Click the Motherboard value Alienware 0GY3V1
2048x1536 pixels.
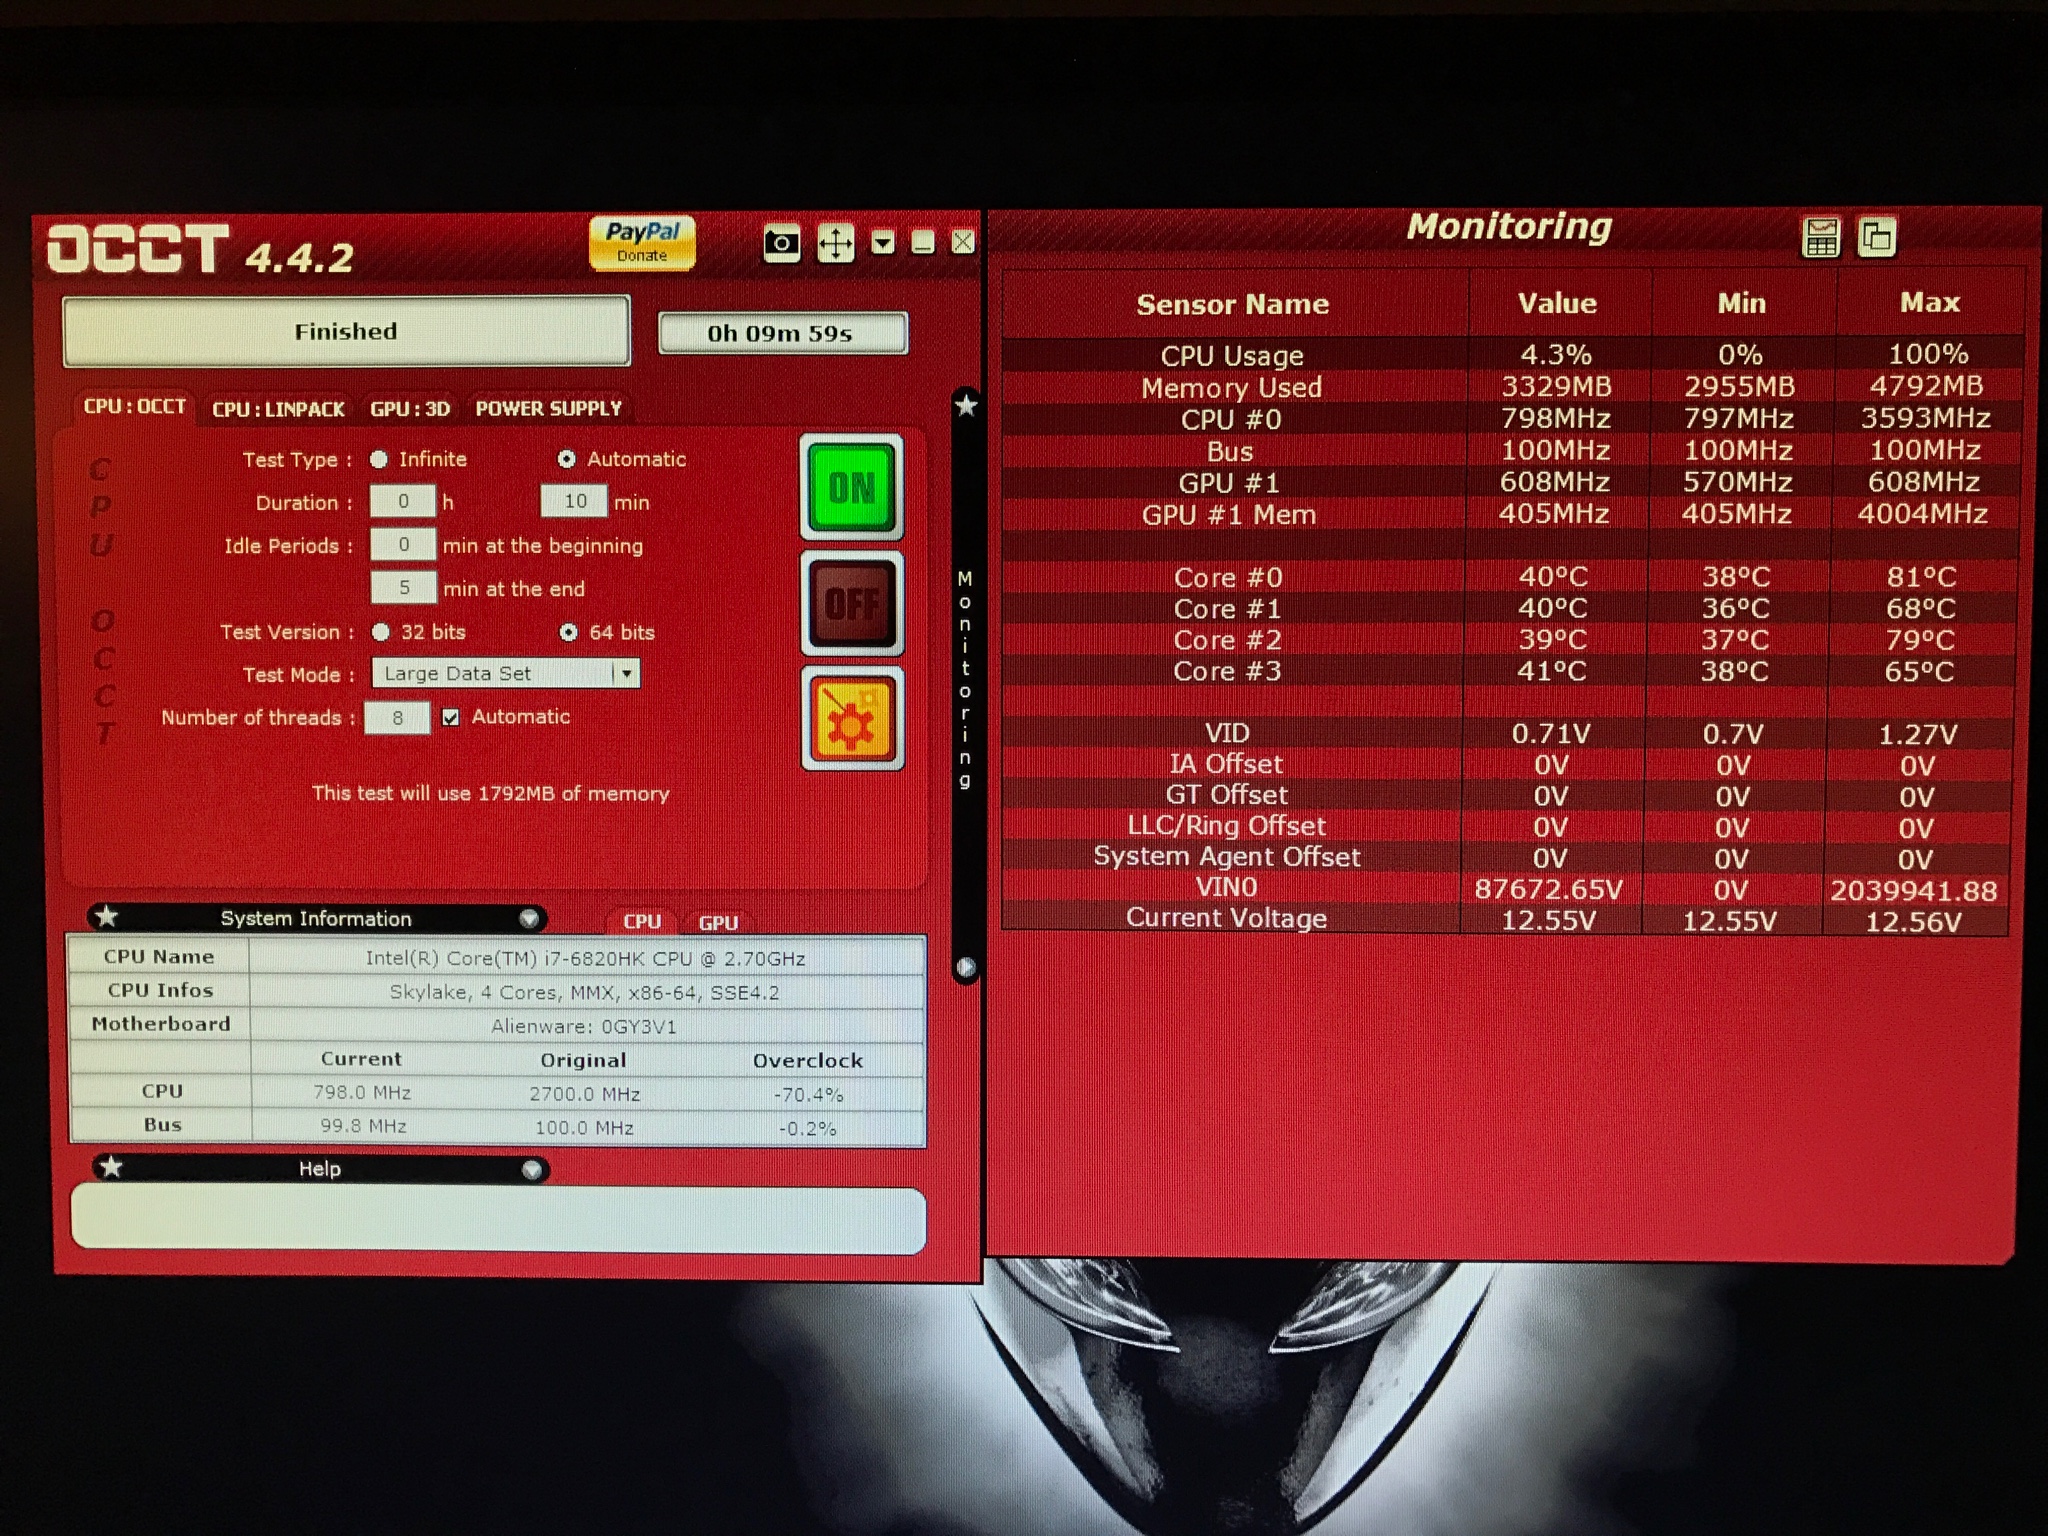pyautogui.click(x=584, y=1027)
